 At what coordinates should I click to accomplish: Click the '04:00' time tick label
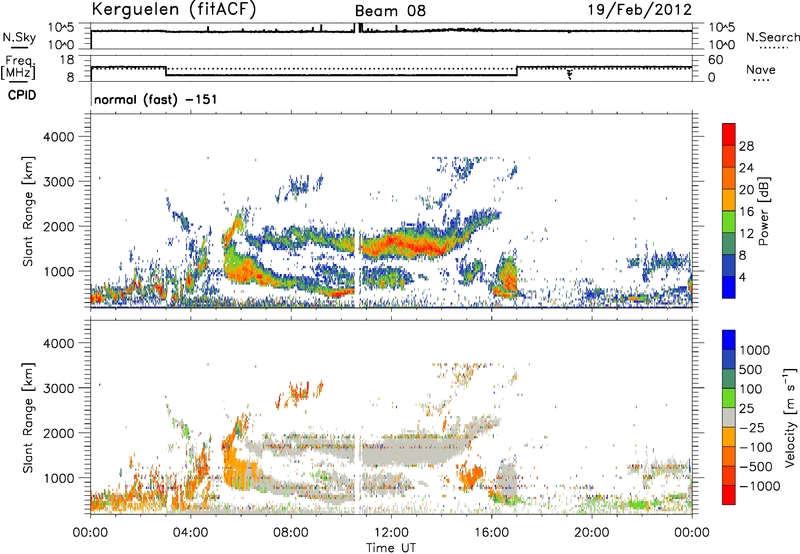point(190,533)
